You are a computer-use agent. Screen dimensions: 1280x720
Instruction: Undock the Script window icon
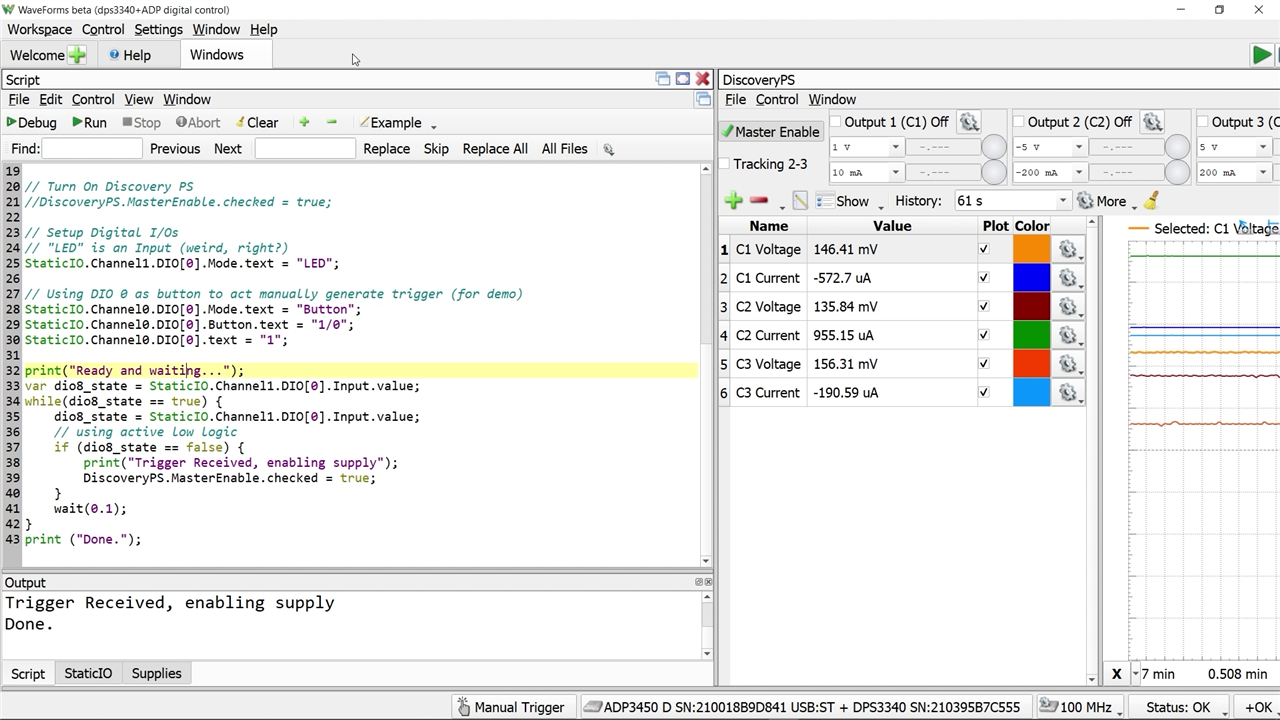pyautogui.click(x=663, y=79)
